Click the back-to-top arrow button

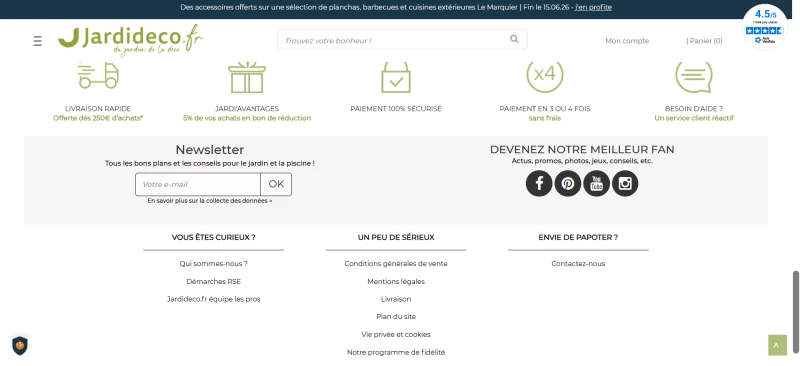point(777,345)
